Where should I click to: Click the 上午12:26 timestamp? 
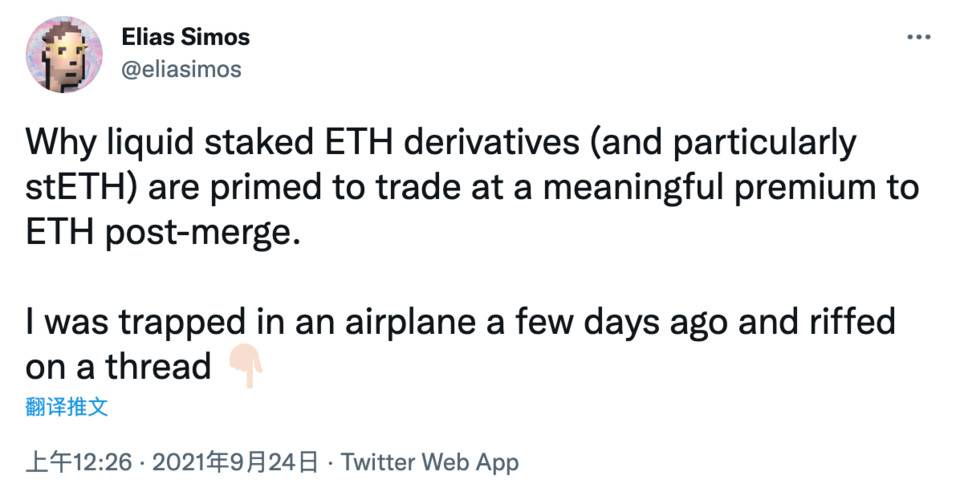click(79, 462)
